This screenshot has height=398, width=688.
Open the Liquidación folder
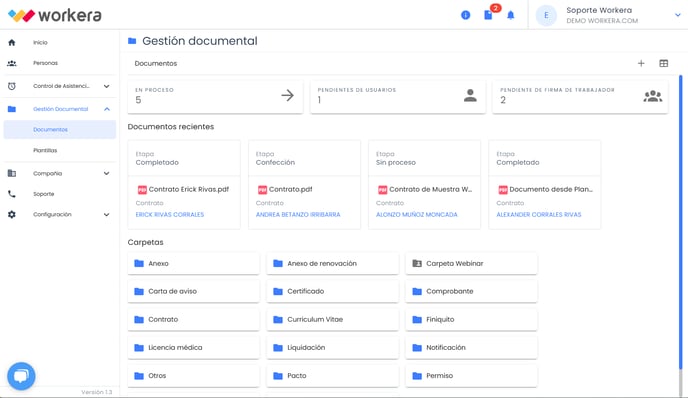tap(333, 348)
